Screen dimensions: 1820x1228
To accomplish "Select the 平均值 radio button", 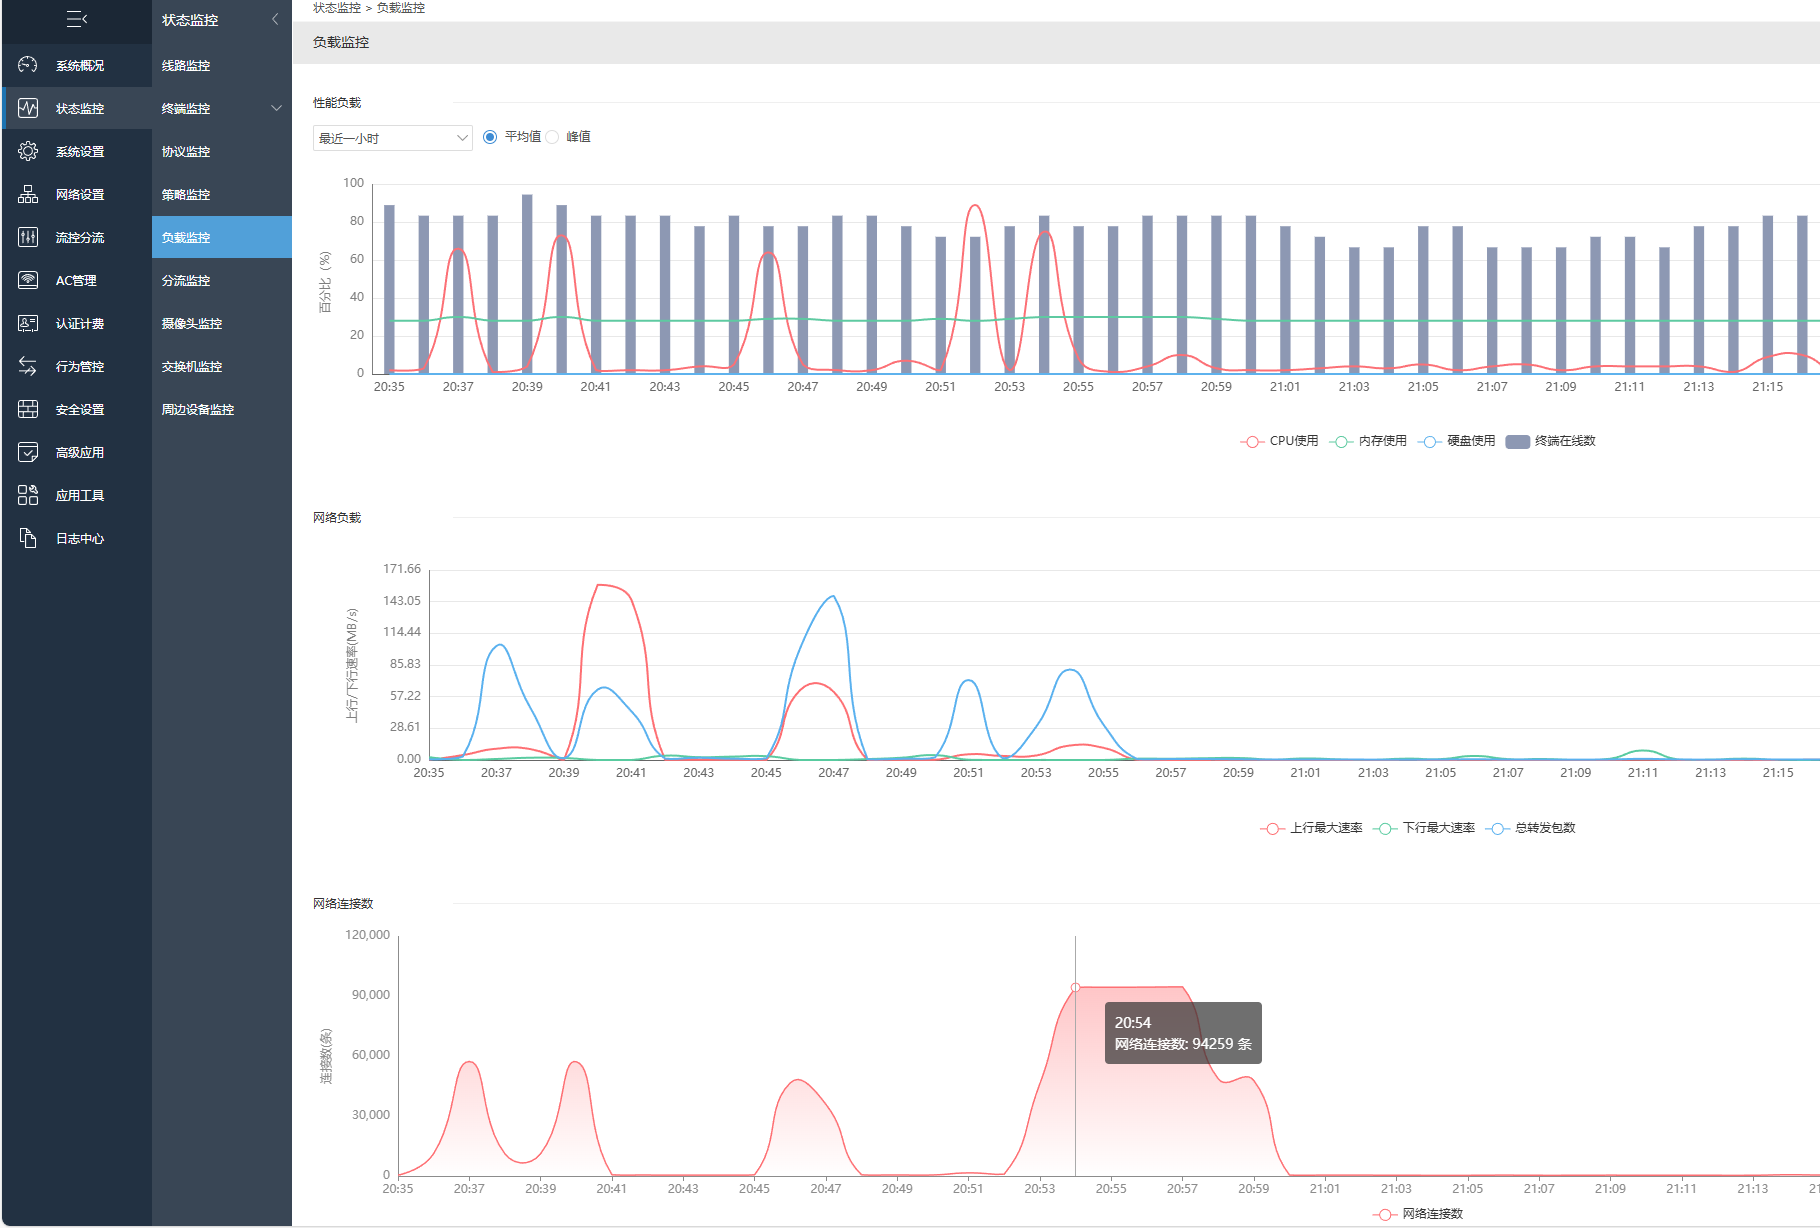I will [x=490, y=137].
